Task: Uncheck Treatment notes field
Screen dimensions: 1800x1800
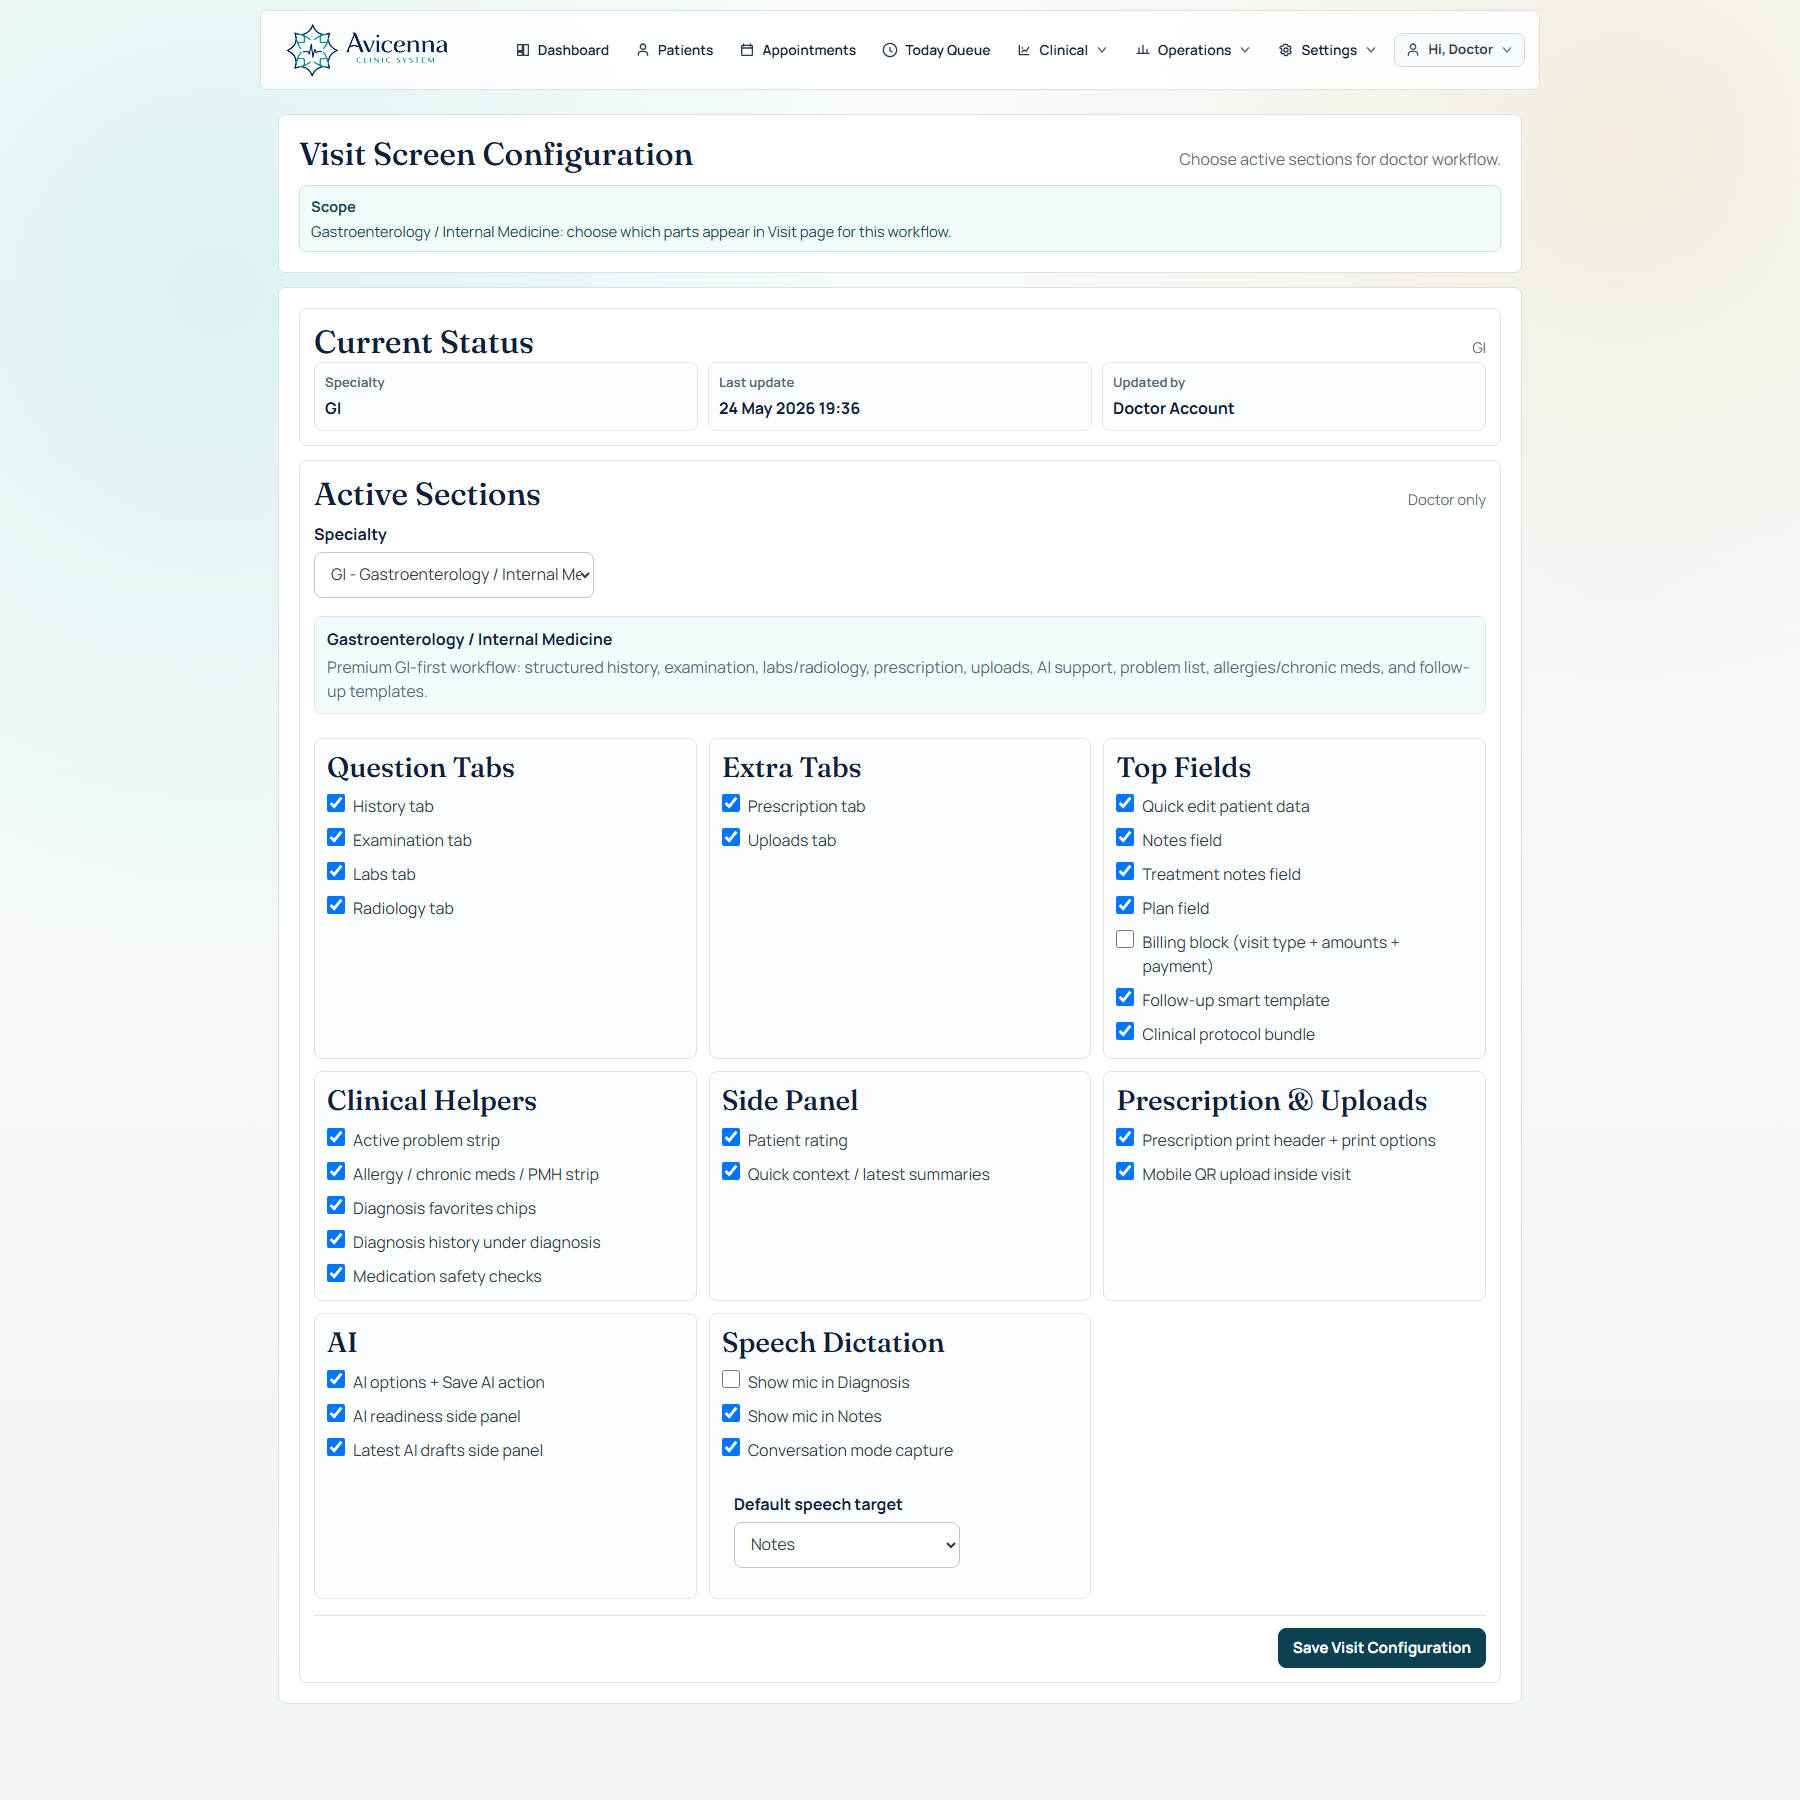Action: [x=1125, y=872]
